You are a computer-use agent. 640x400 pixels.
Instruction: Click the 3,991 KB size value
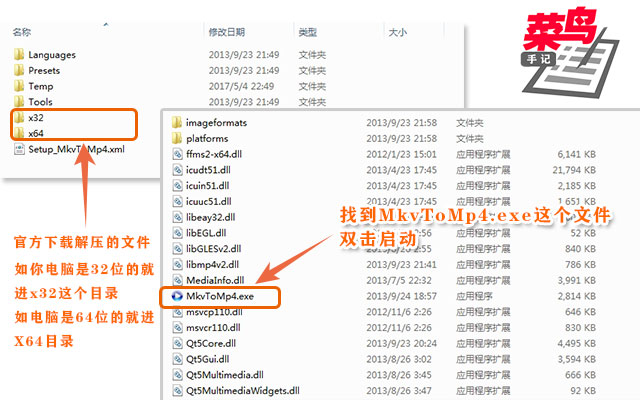point(577,280)
